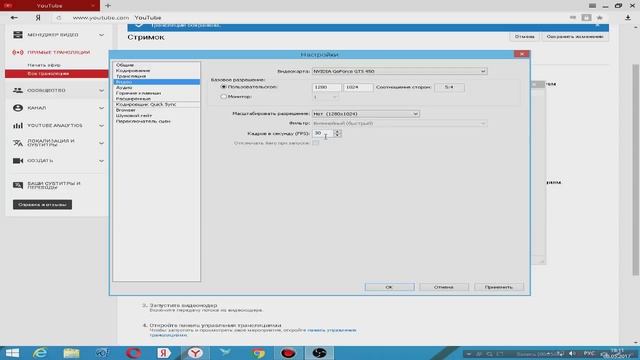Screen dimensions: 640x360
Task: Click the resolution width field 1280
Action: (327, 87)
